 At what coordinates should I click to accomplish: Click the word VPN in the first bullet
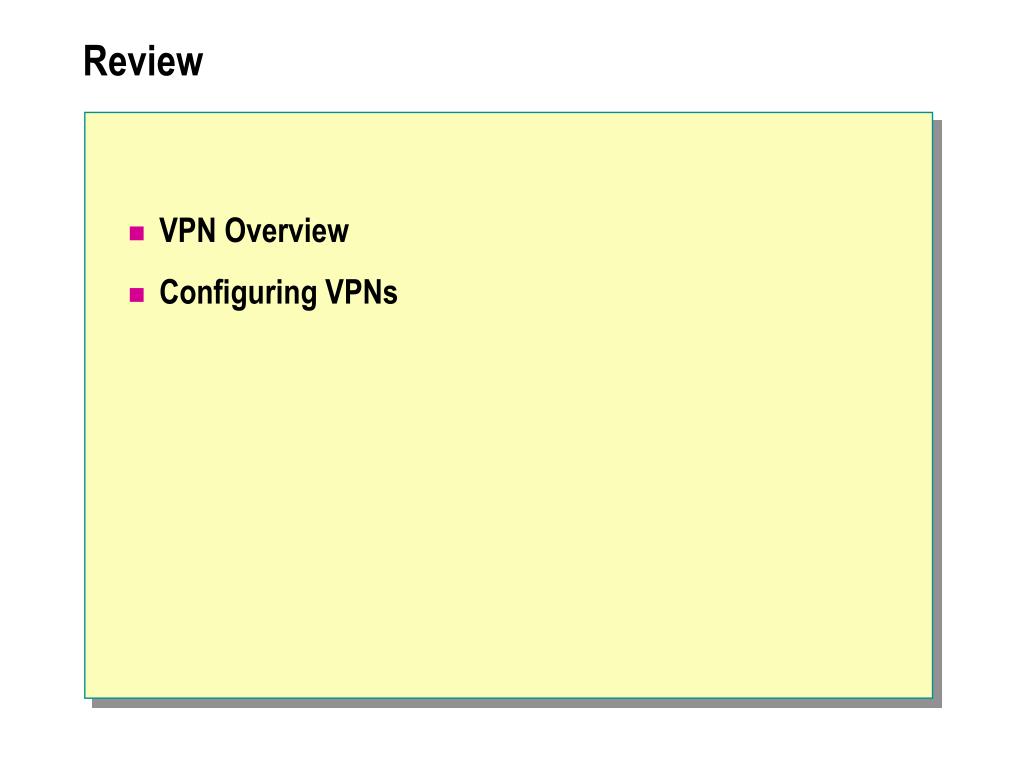[x=188, y=231]
